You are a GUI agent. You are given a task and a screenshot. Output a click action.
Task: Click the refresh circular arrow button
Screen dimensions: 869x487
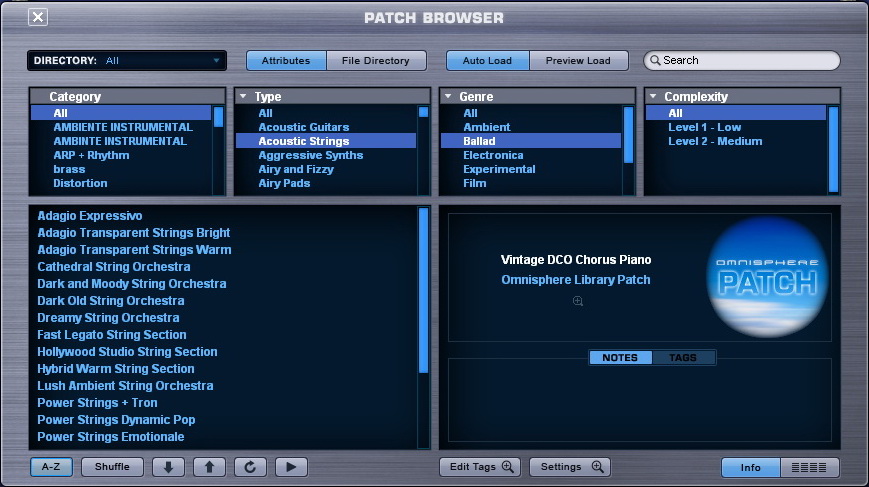click(251, 467)
